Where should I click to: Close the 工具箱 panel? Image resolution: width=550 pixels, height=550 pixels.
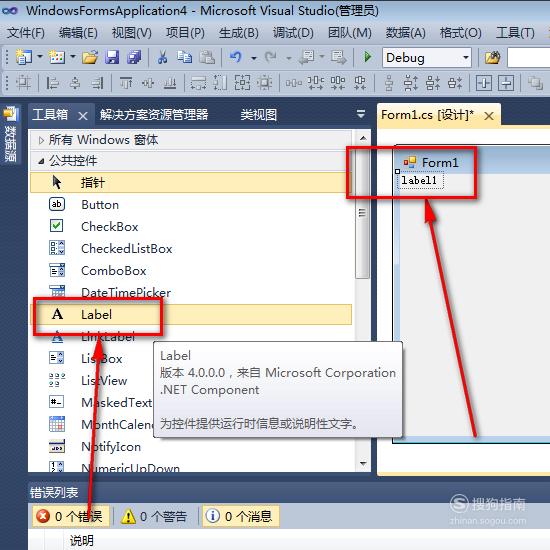coord(83,116)
